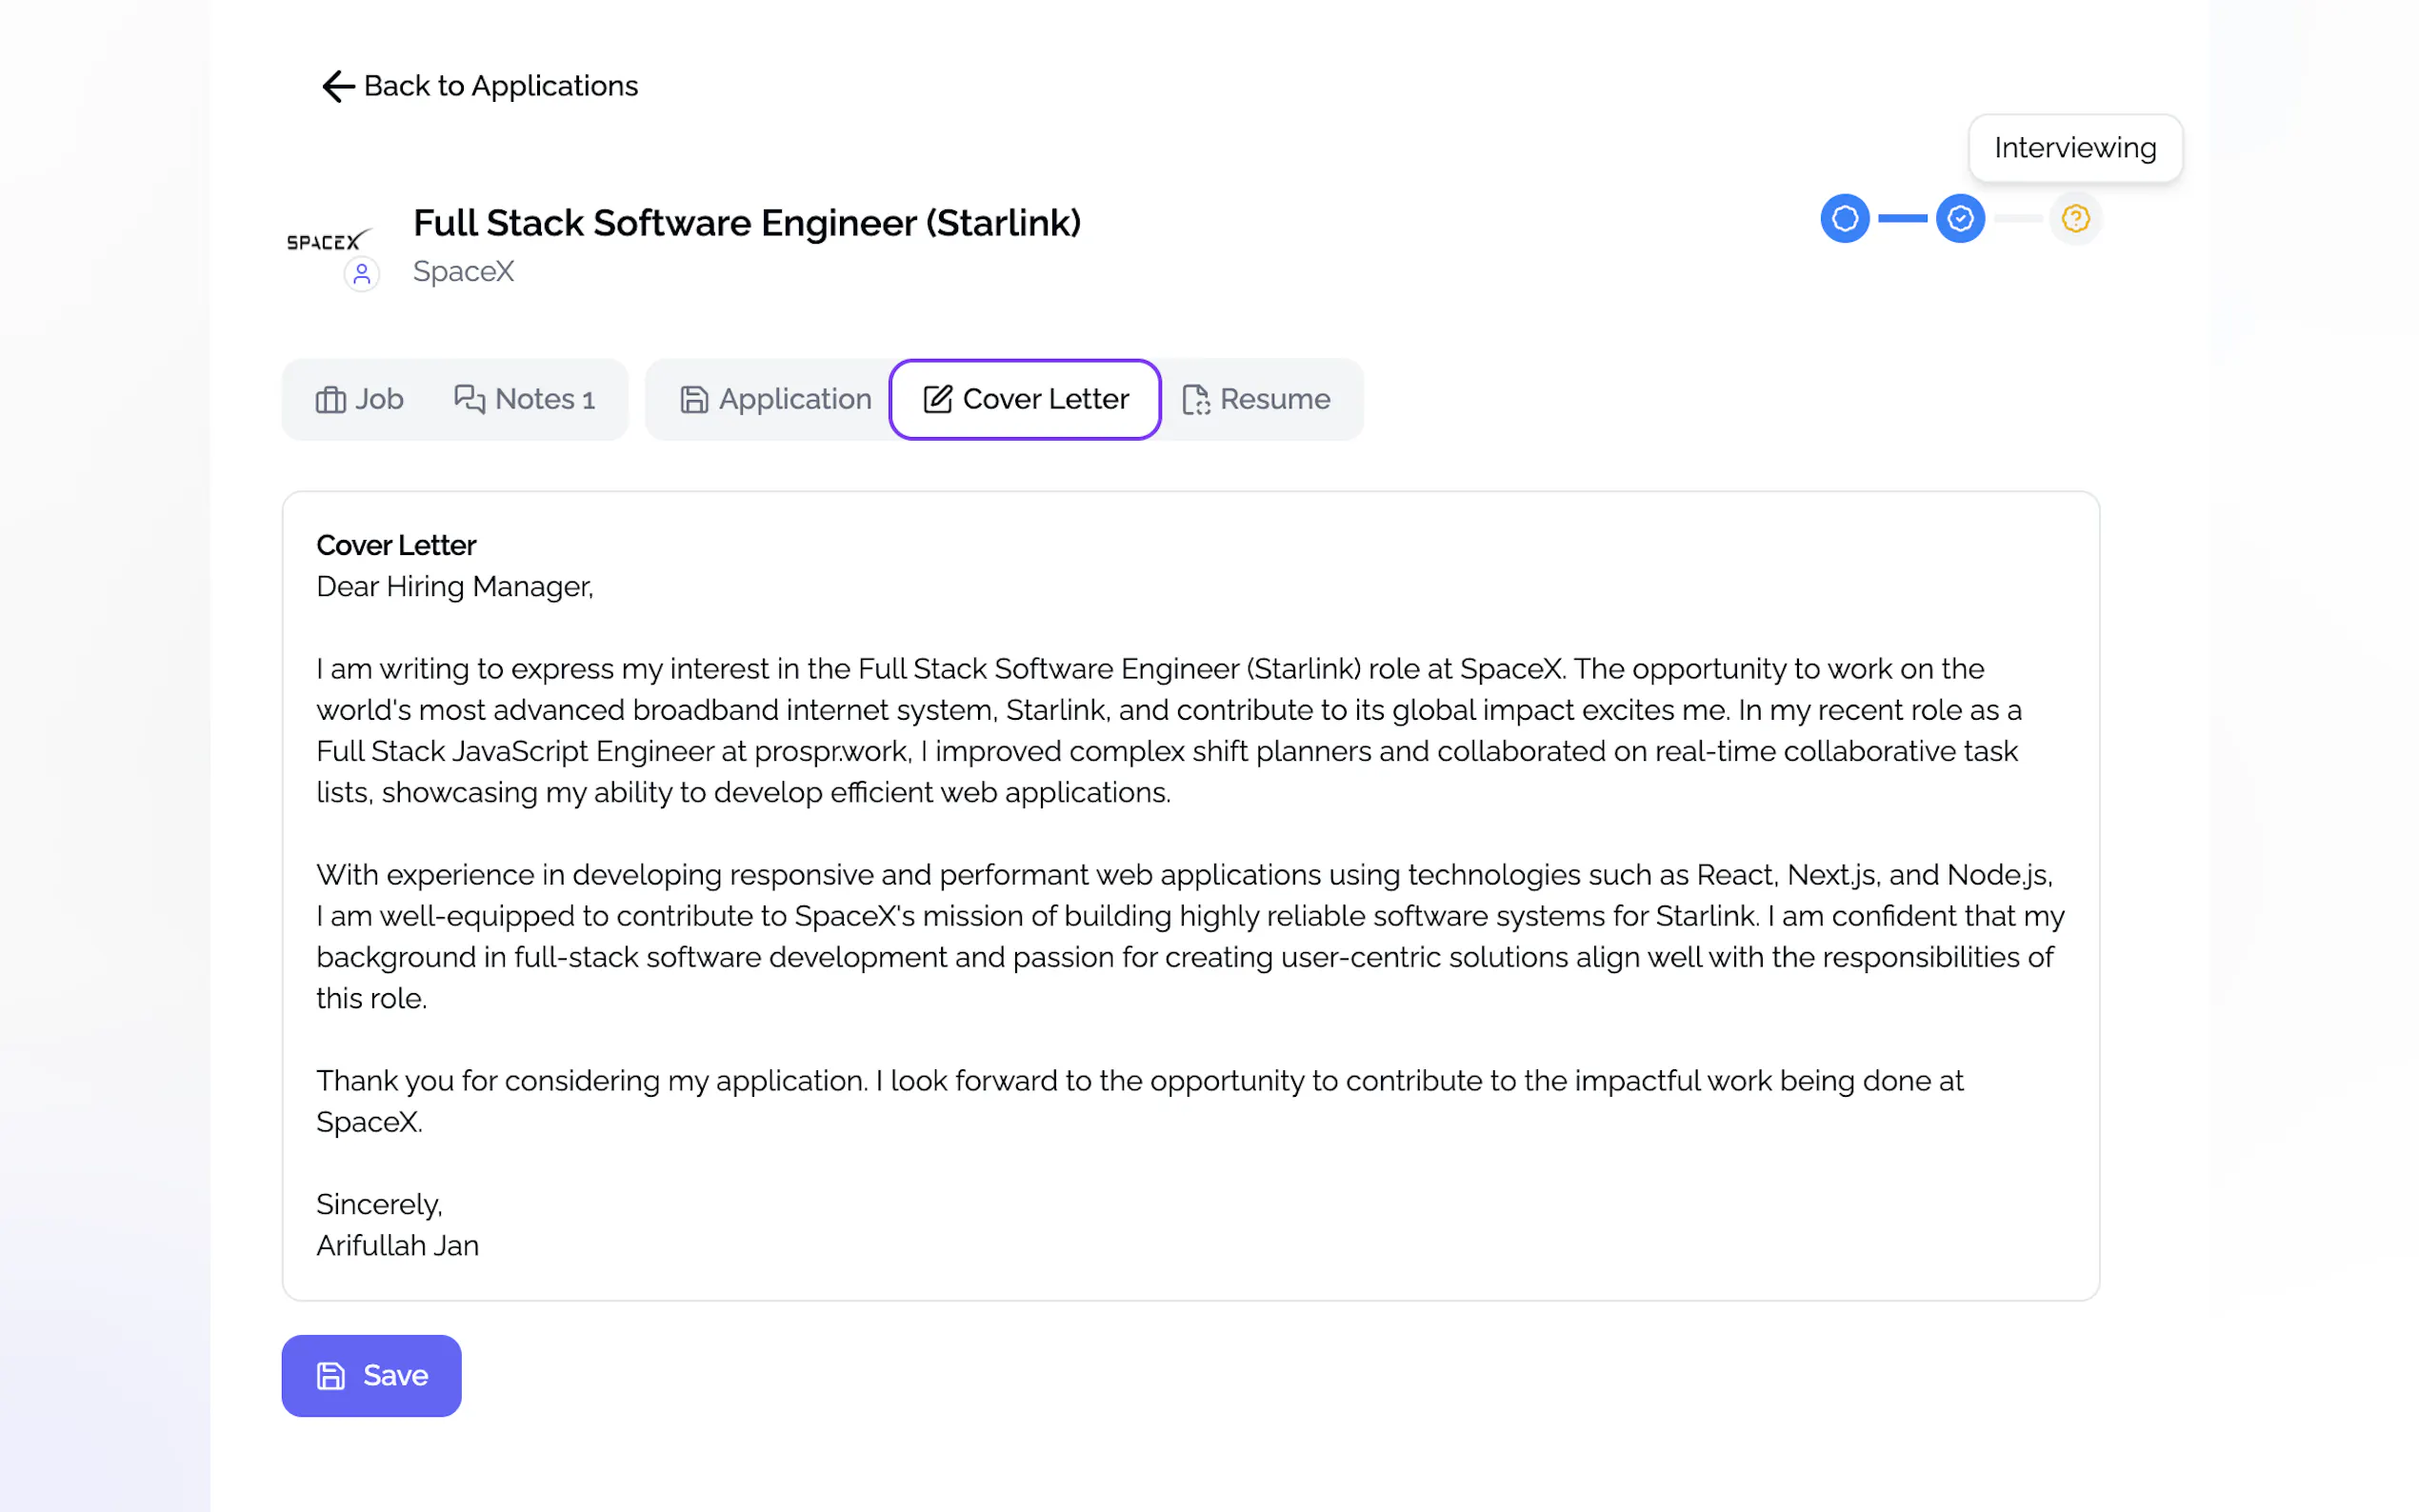Viewport: 2419px width, 1512px height.
Task: Click the Full Stack Software Engineer title
Action: (747, 223)
